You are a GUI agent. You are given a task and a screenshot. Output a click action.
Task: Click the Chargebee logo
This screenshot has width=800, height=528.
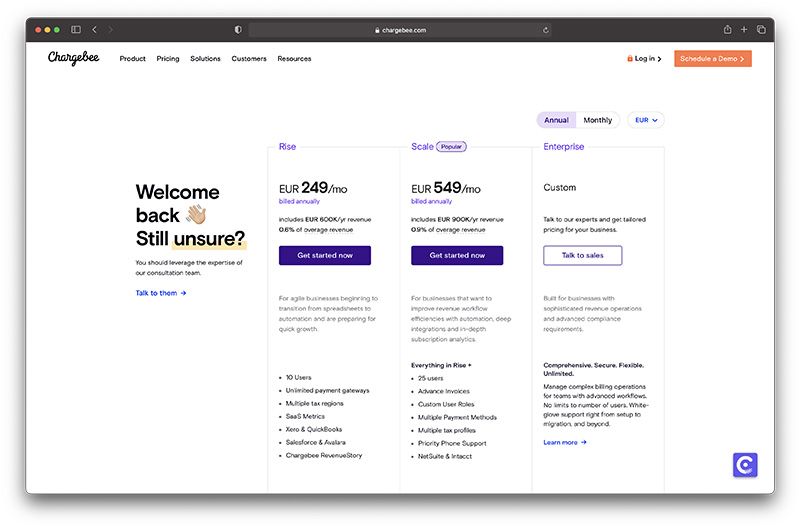click(x=73, y=58)
